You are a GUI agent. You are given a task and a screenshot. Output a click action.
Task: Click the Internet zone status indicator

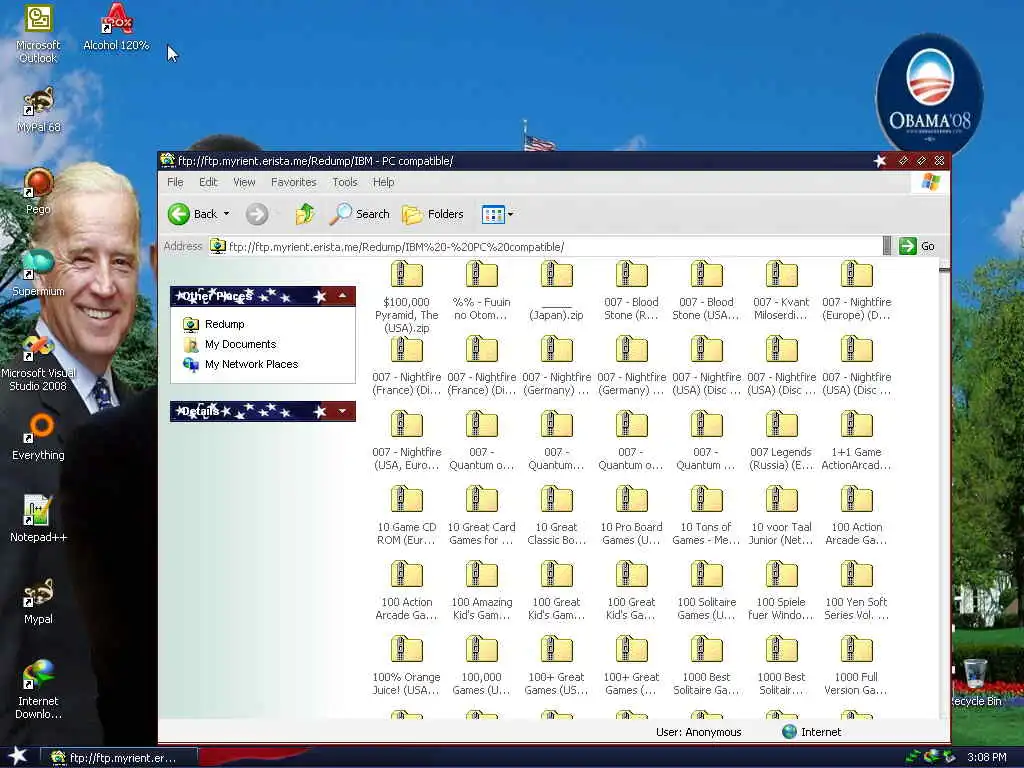[812, 732]
